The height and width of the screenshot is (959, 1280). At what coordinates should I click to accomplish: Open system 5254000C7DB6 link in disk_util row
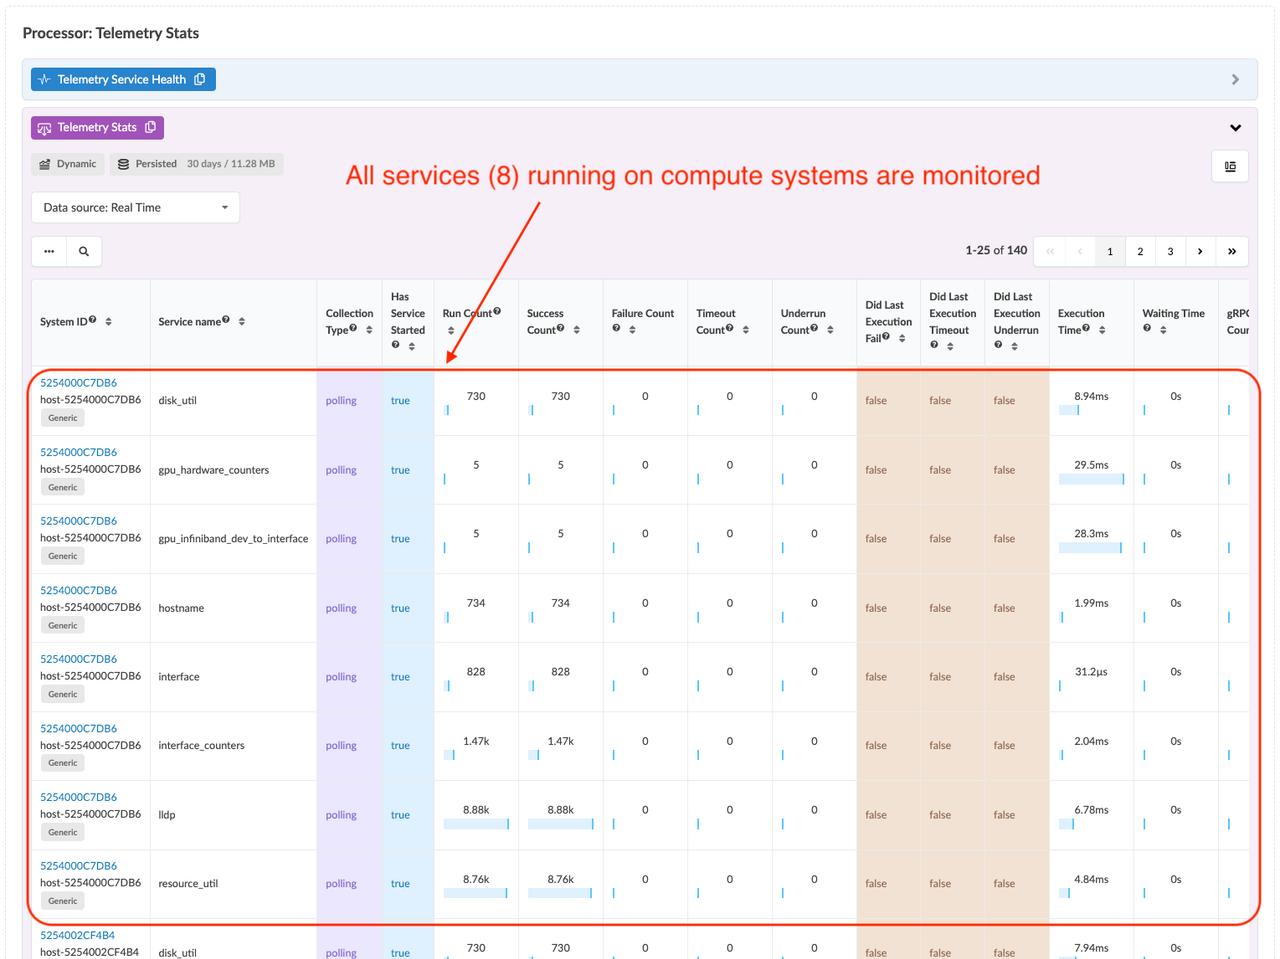point(78,383)
